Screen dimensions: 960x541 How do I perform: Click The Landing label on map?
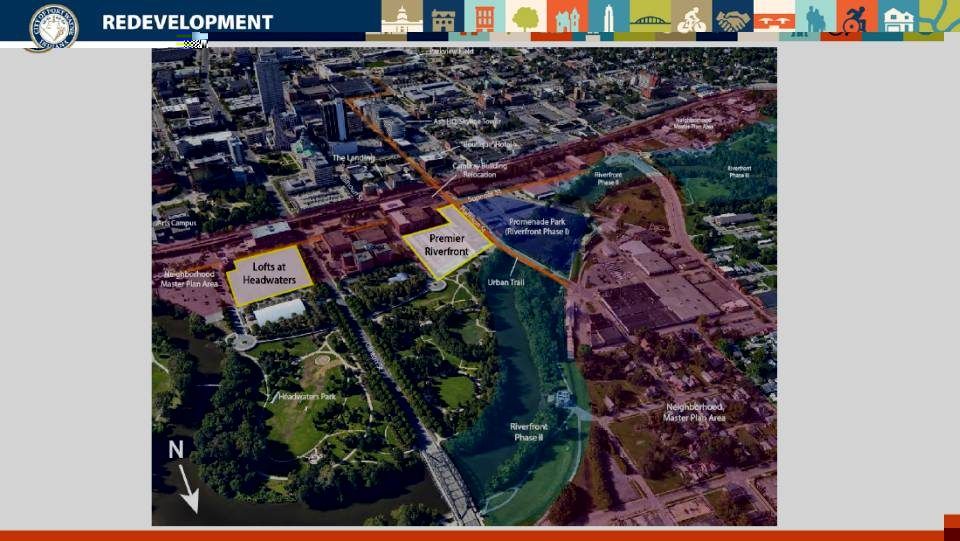[x=353, y=158]
